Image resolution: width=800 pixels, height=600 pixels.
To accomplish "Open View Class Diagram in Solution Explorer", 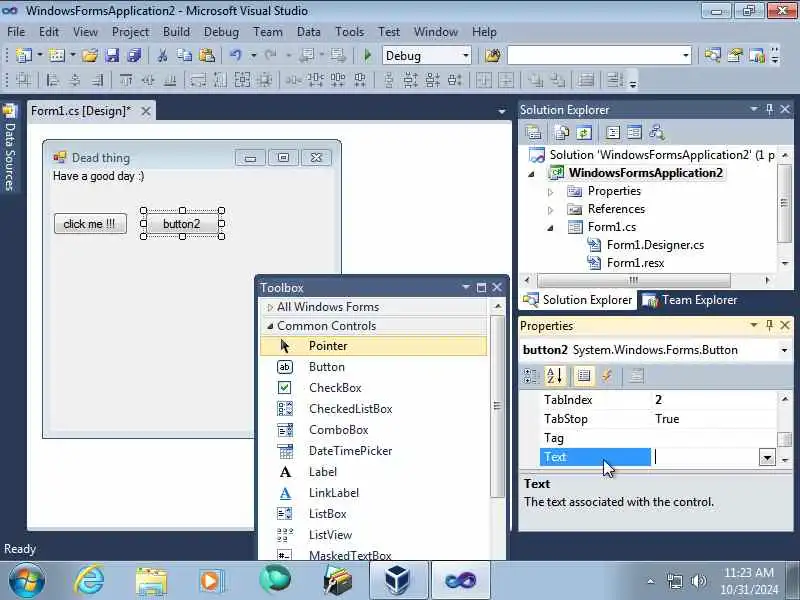I will pyautogui.click(x=657, y=133).
